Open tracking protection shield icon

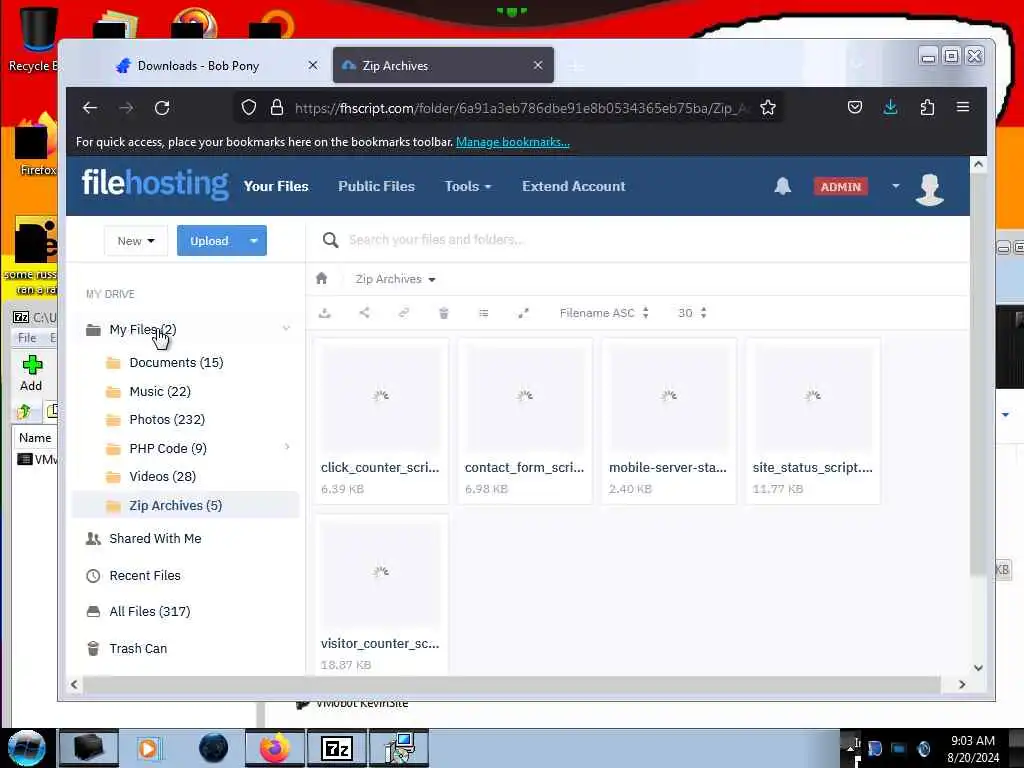click(x=249, y=107)
